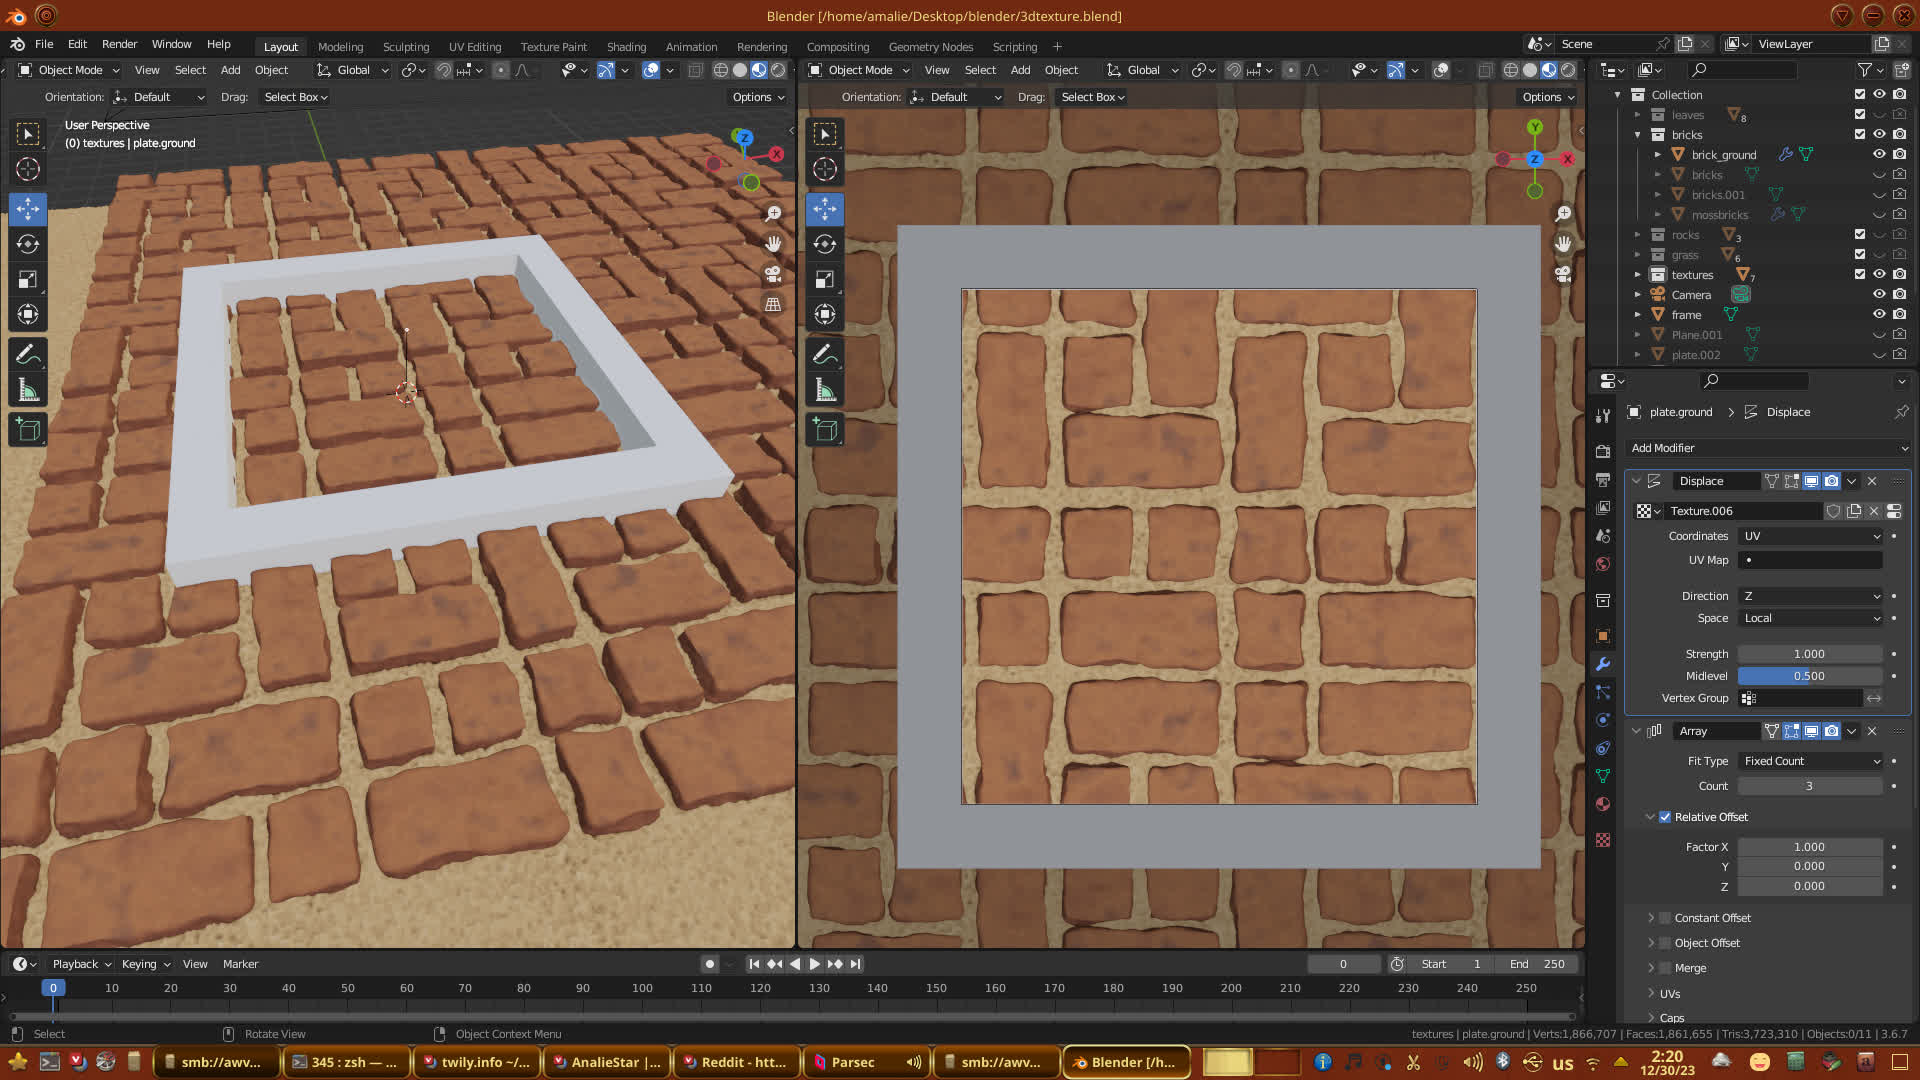Adjust the Midlevel slider in Displace modifier
This screenshot has width=1920, height=1080.
pyautogui.click(x=1809, y=676)
